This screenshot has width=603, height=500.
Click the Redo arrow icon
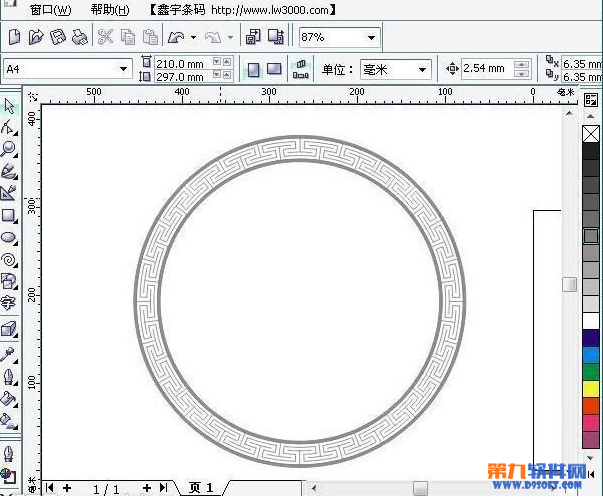(213, 37)
